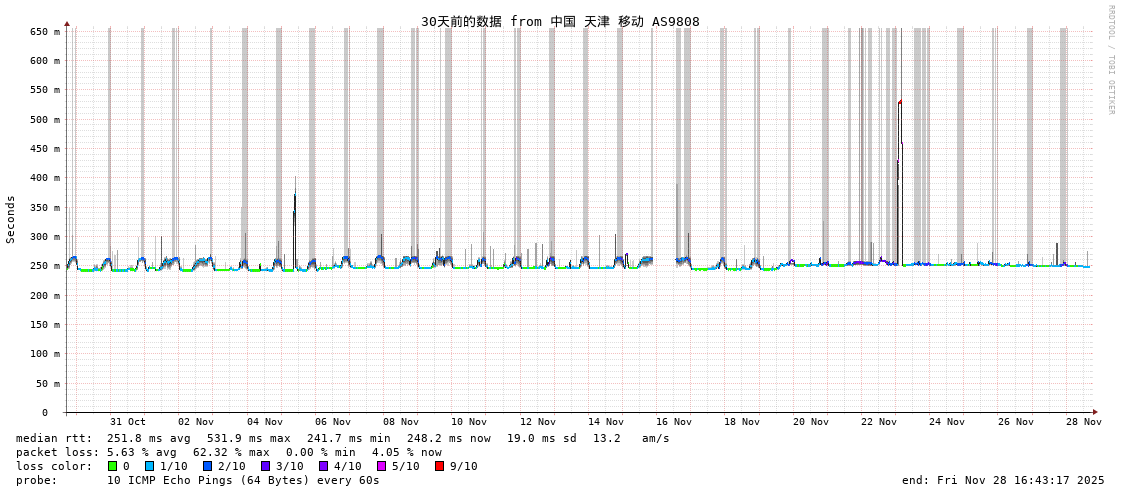Click the graph title mentioning AS9808
The image size is (1121, 494).
pyautogui.click(x=560, y=21)
